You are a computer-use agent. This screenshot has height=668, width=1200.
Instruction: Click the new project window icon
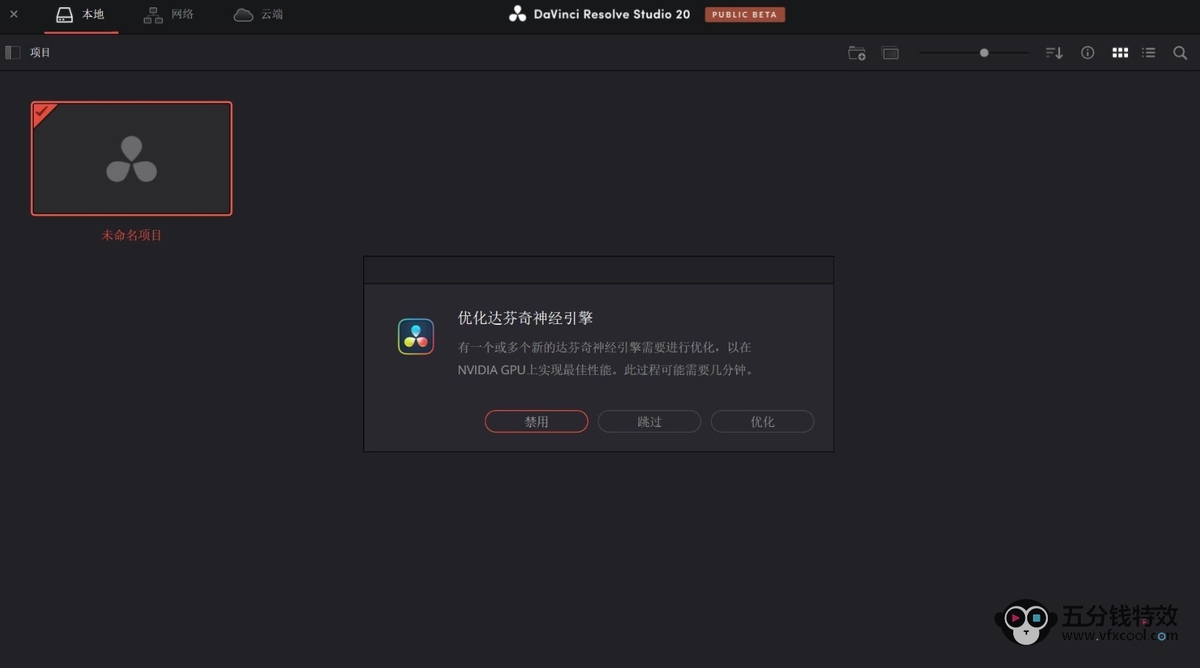pyautogui.click(x=890, y=53)
